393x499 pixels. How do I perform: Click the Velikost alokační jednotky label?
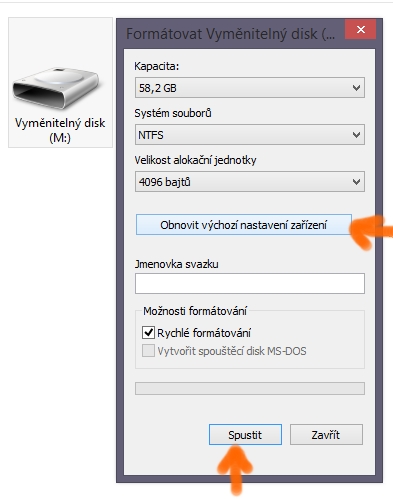pos(195,160)
